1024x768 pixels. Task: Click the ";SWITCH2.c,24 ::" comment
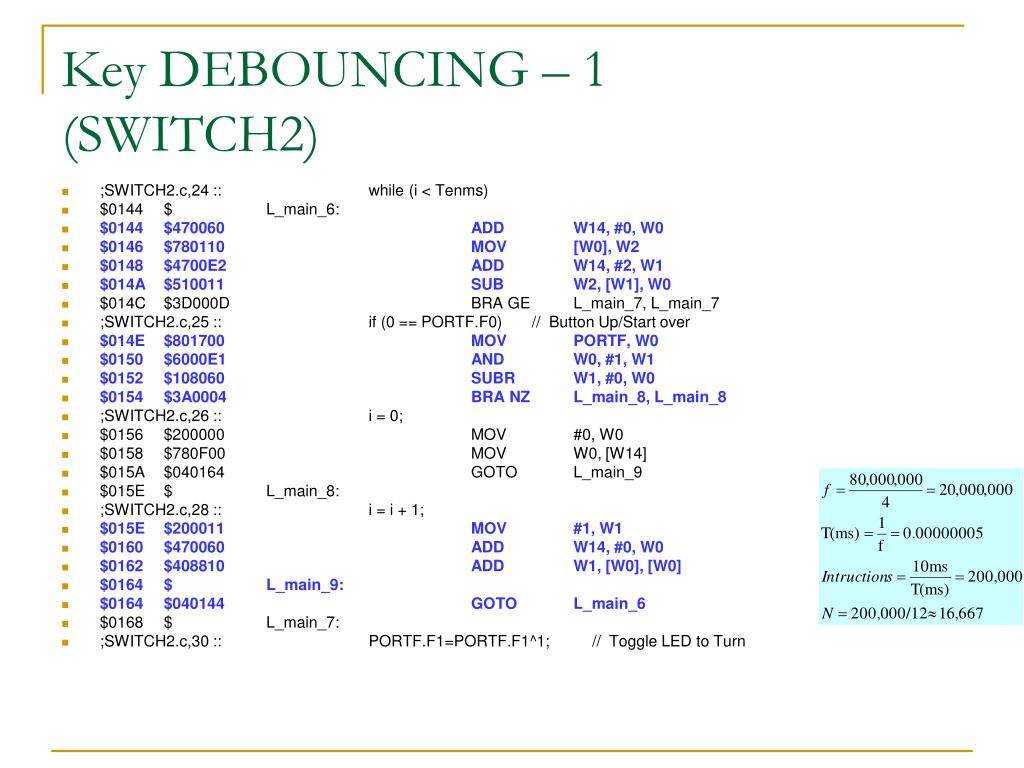(160, 191)
